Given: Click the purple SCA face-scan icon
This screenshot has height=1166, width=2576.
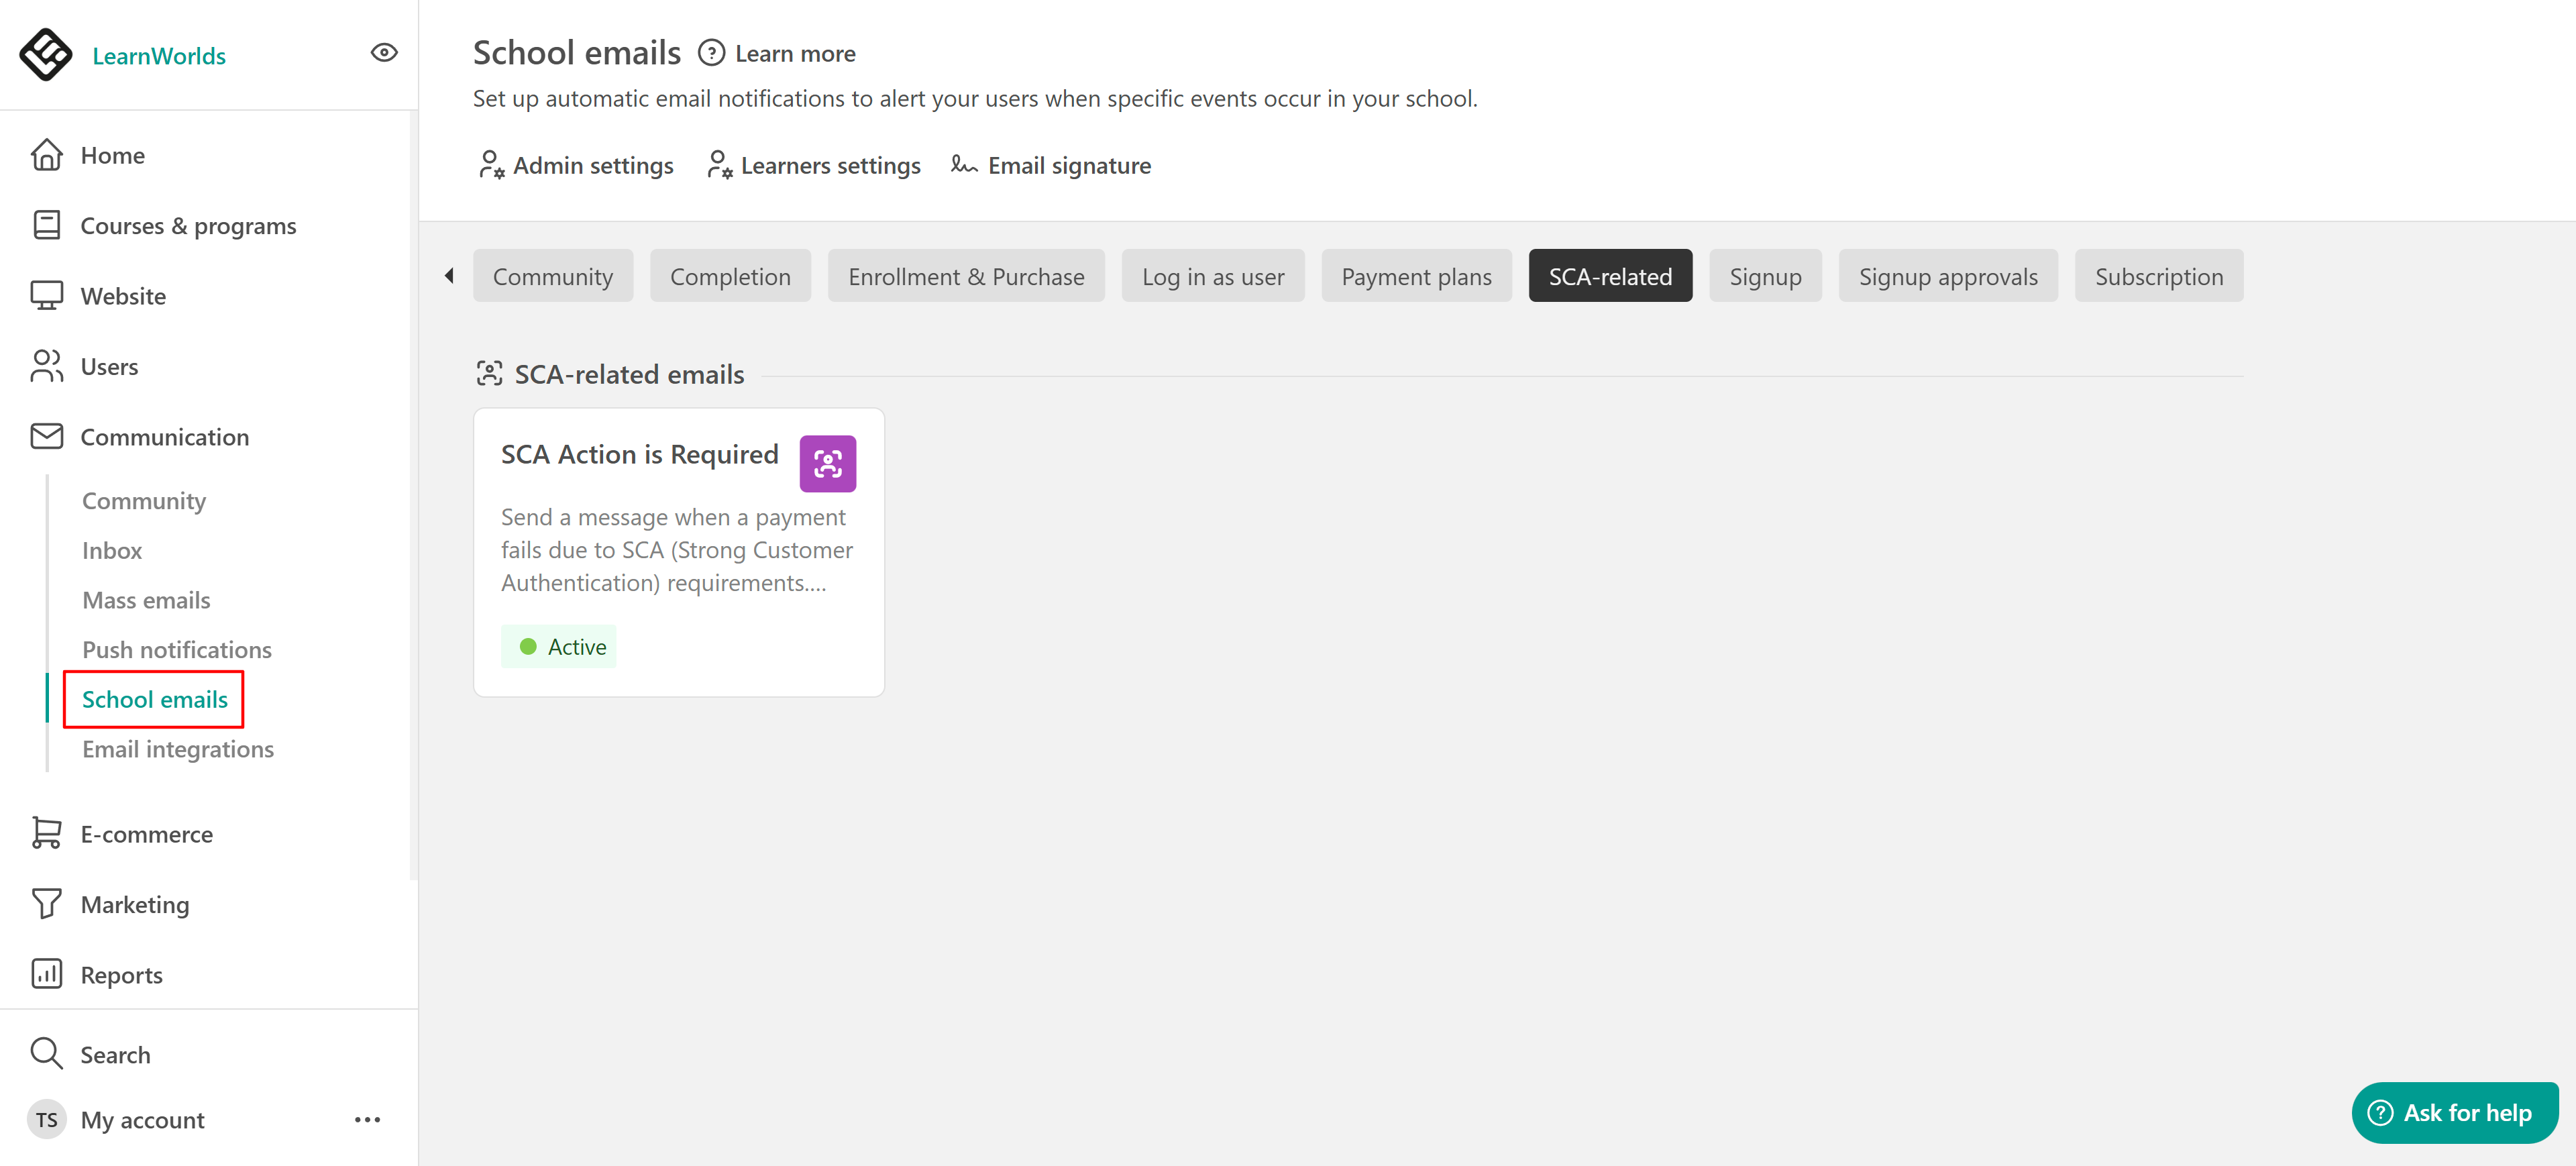Looking at the screenshot, I should point(827,464).
